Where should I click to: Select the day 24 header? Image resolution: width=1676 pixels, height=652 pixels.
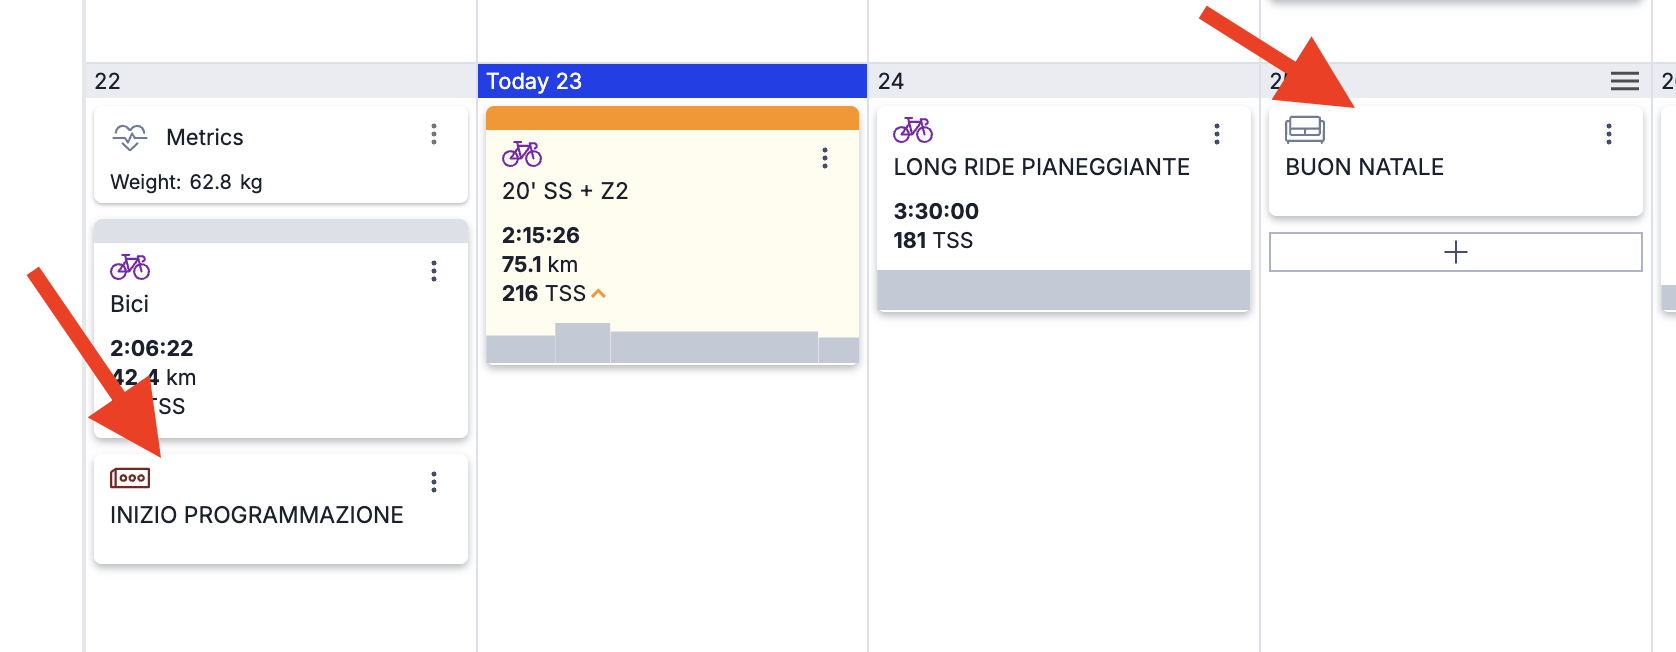pyautogui.click(x=1064, y=81)
